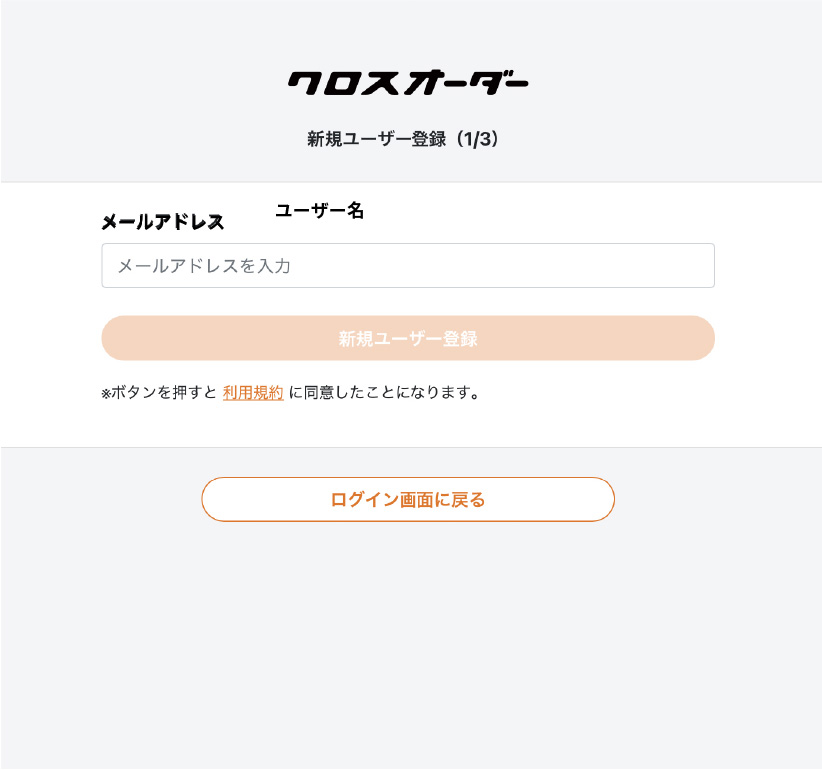Focus the メールアドレス input field
This screenshot has width=822, height=770.
pos(408,266)
